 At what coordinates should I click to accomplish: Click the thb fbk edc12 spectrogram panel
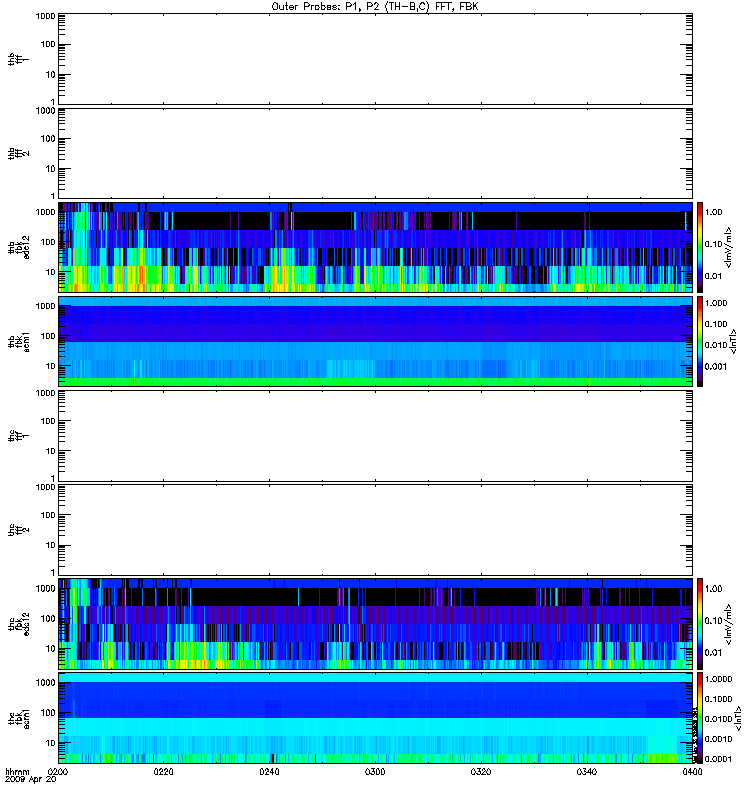376,247
